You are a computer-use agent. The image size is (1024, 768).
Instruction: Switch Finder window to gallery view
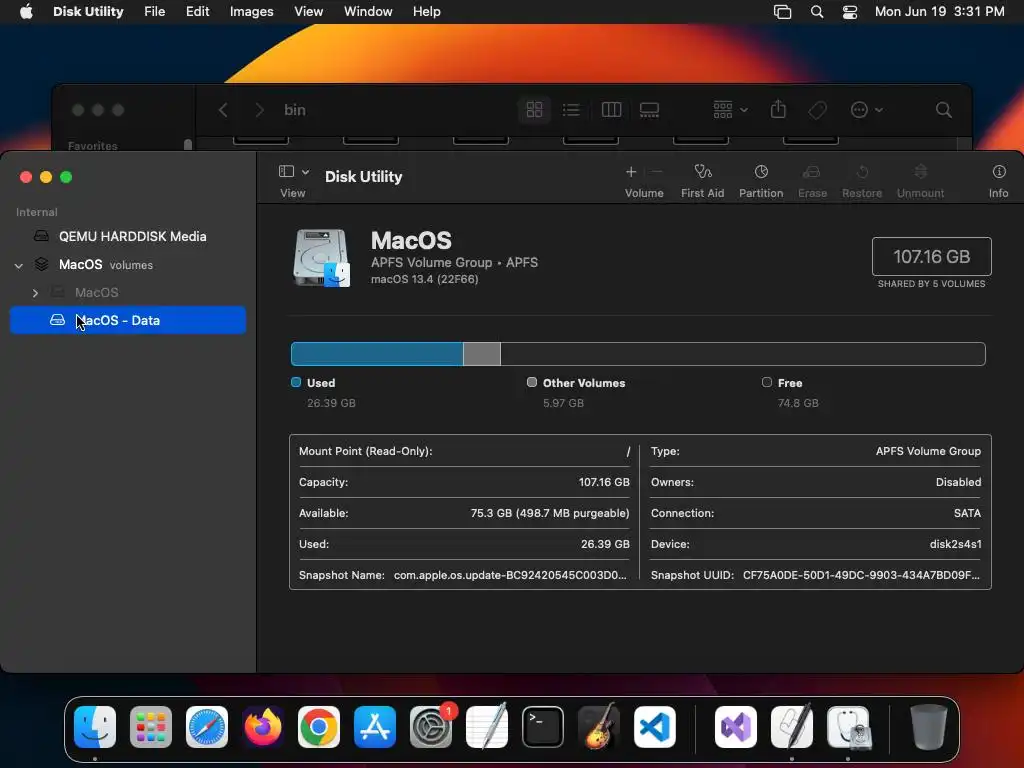(649, 110)
